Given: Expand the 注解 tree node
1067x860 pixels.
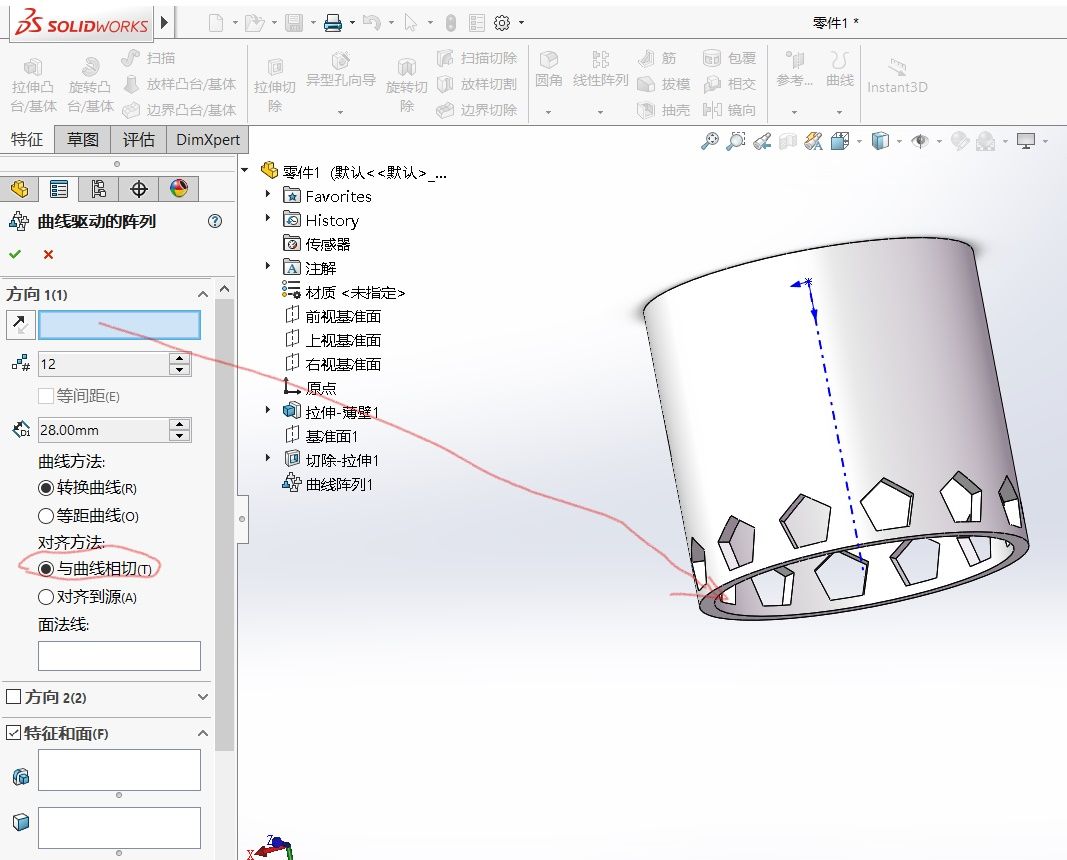Looking at the screenshot, I should point(268,266).
